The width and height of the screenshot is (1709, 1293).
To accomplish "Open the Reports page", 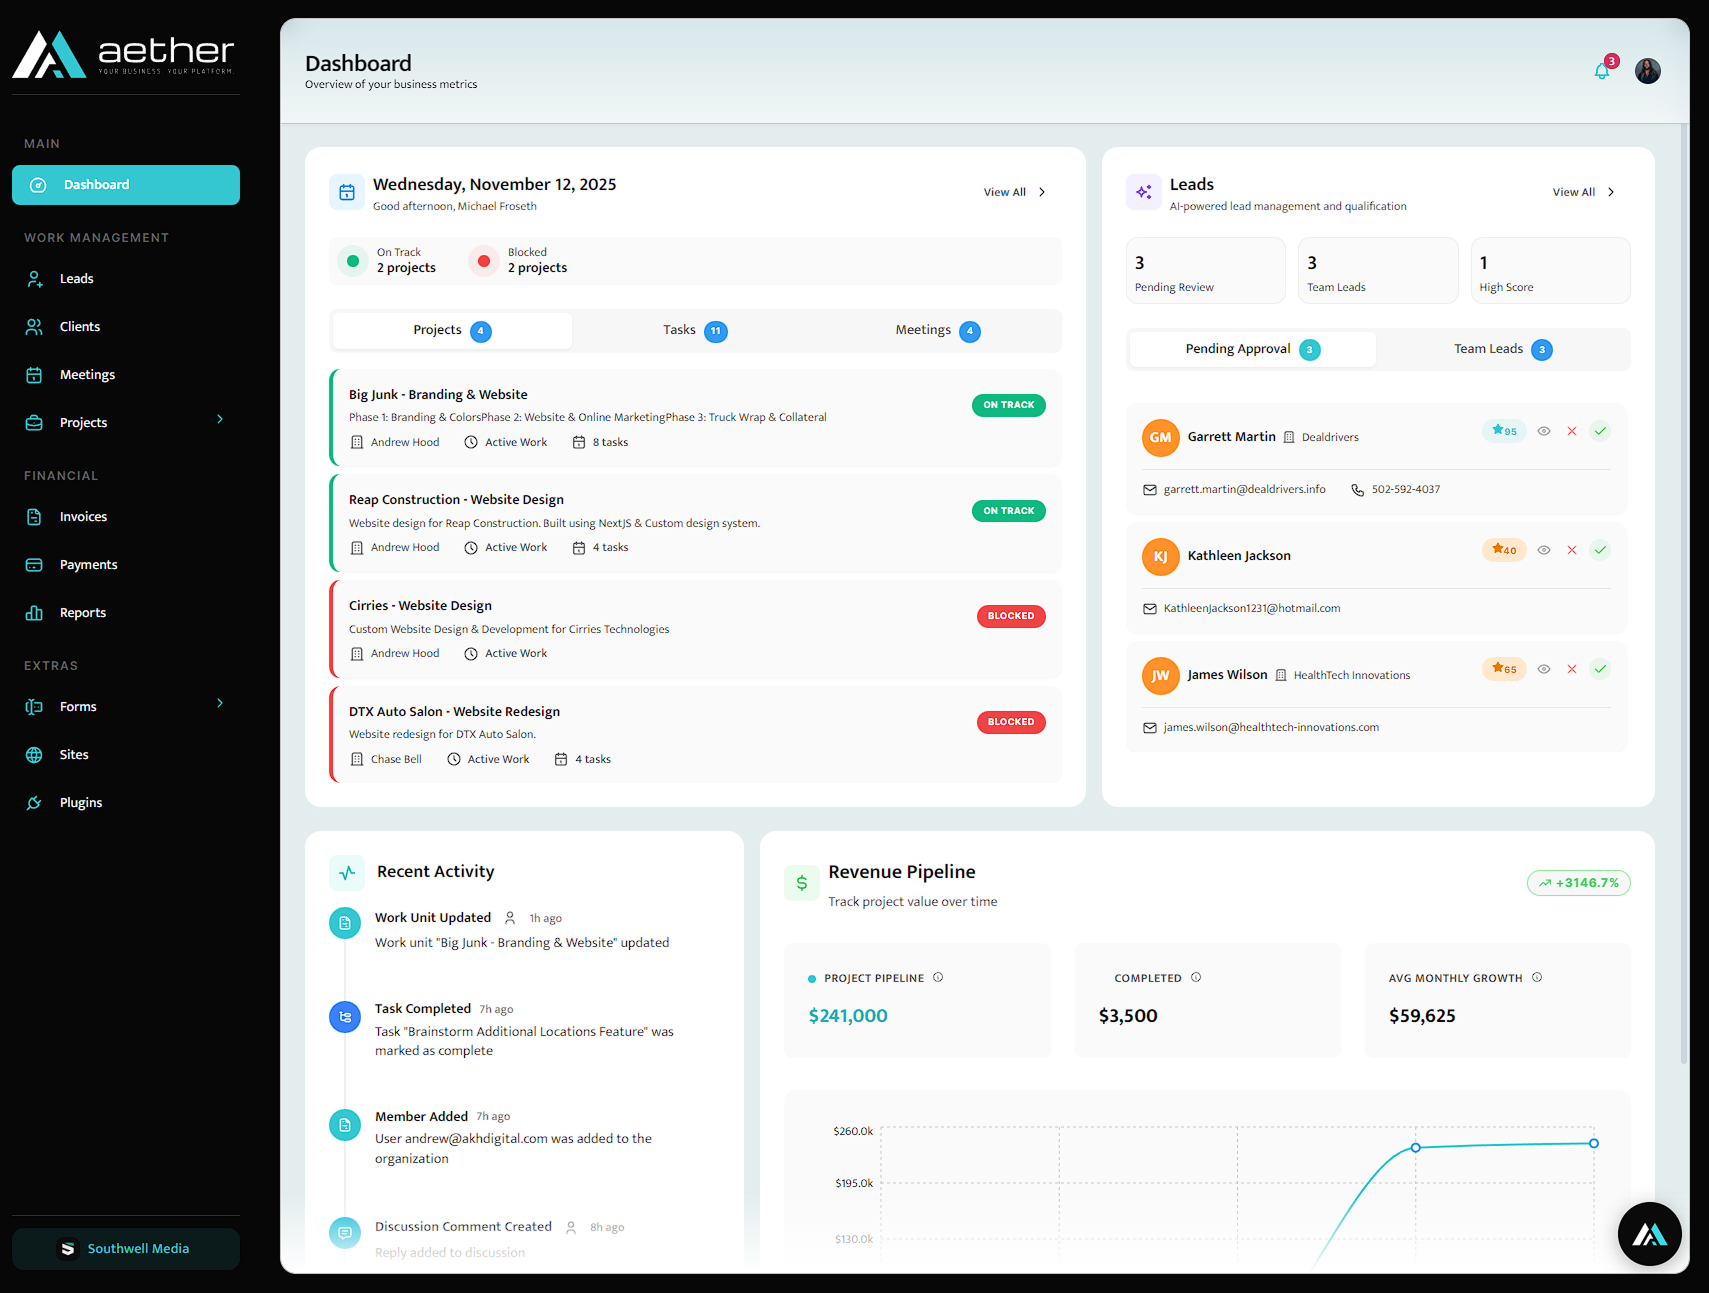I will (x=83, y=612).
